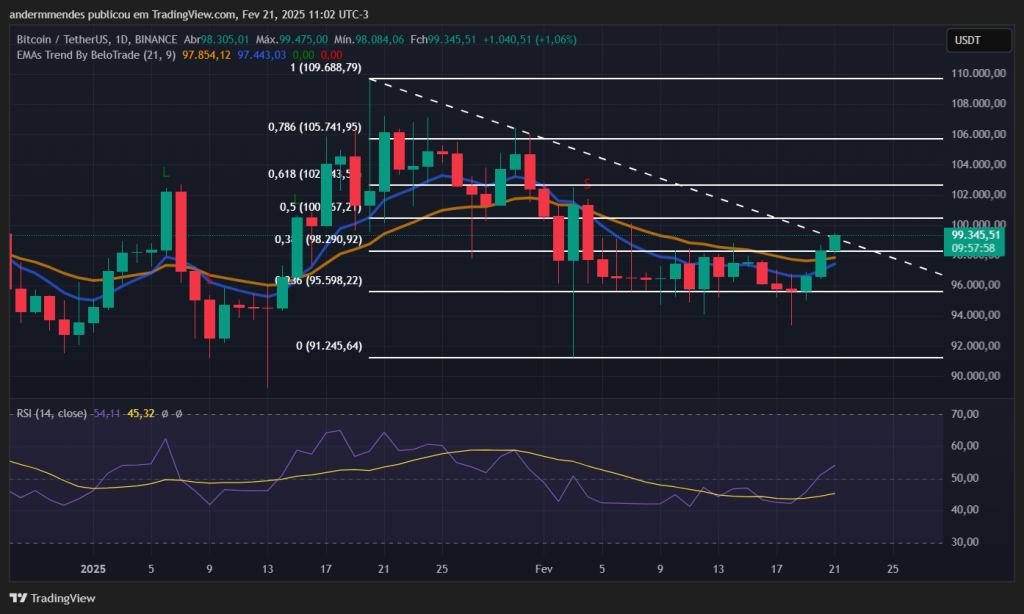
Task: Click the 92.000,00 price axis label
Action: coord(975,346)
